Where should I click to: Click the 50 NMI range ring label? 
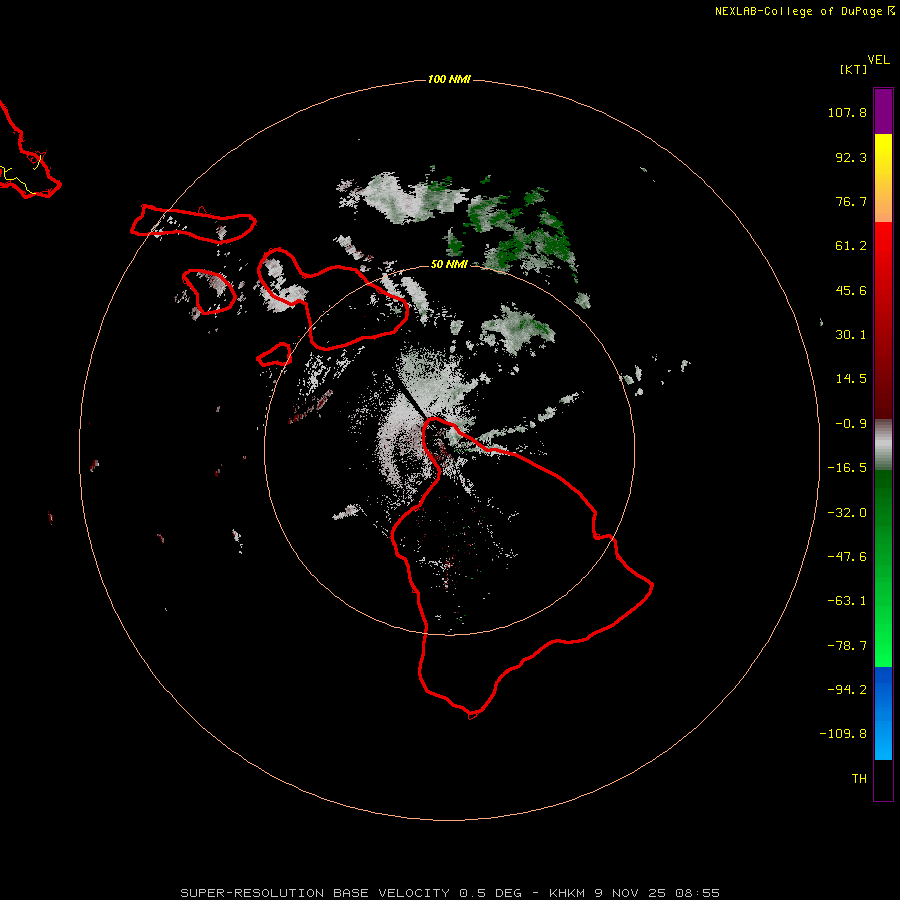pos(449,264)
